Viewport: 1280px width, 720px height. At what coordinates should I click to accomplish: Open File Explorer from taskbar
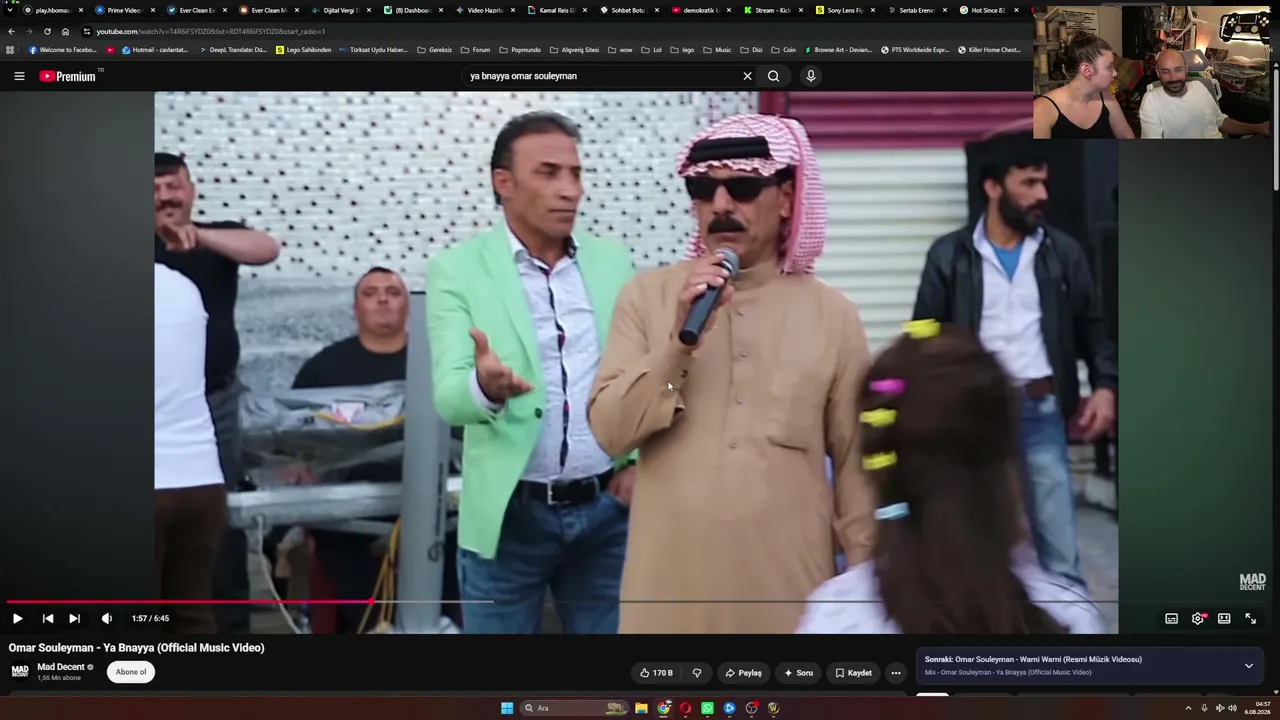click(641, 708)
